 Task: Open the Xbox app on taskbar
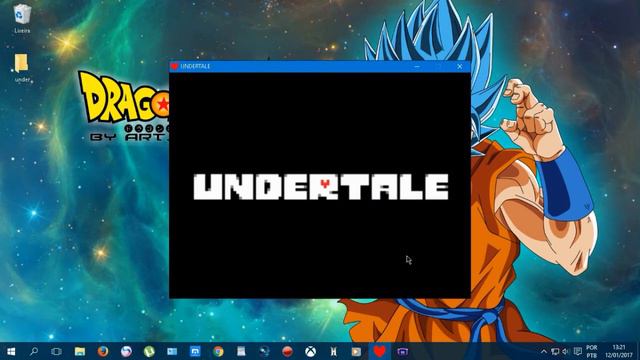(311, 351)
